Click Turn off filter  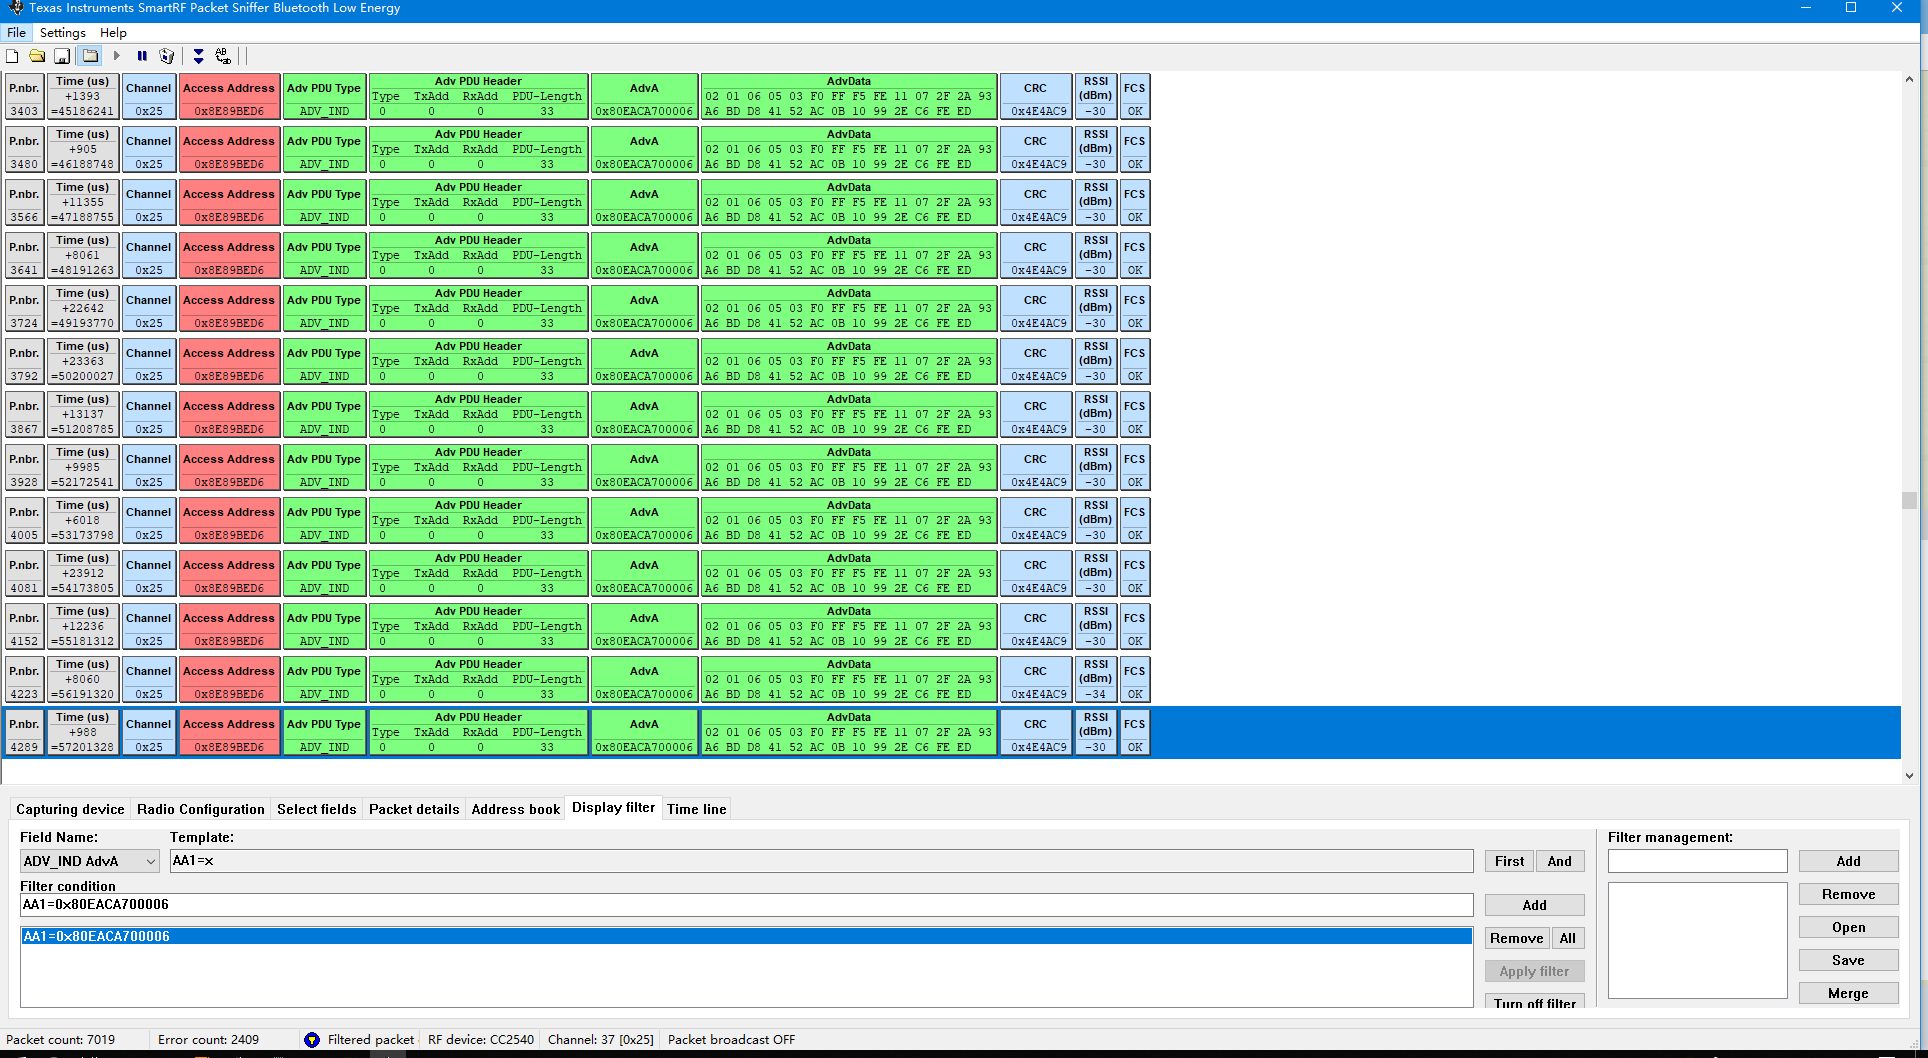click(x=1534, y=1003)
